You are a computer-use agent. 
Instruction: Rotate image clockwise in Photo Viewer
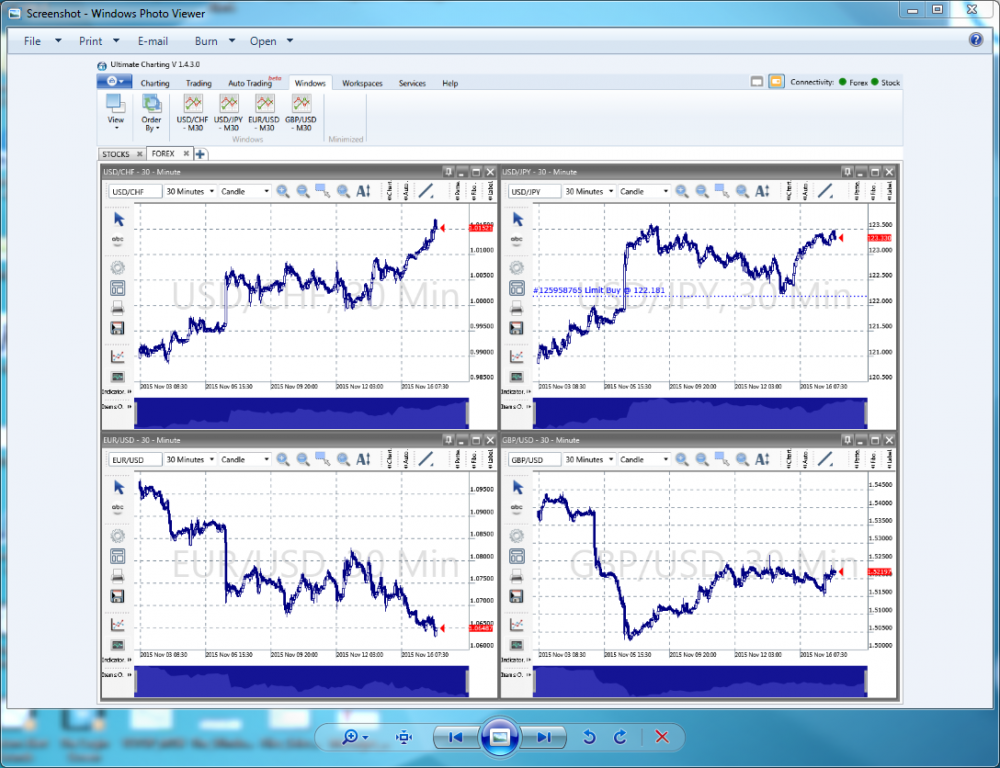(621, 737)
